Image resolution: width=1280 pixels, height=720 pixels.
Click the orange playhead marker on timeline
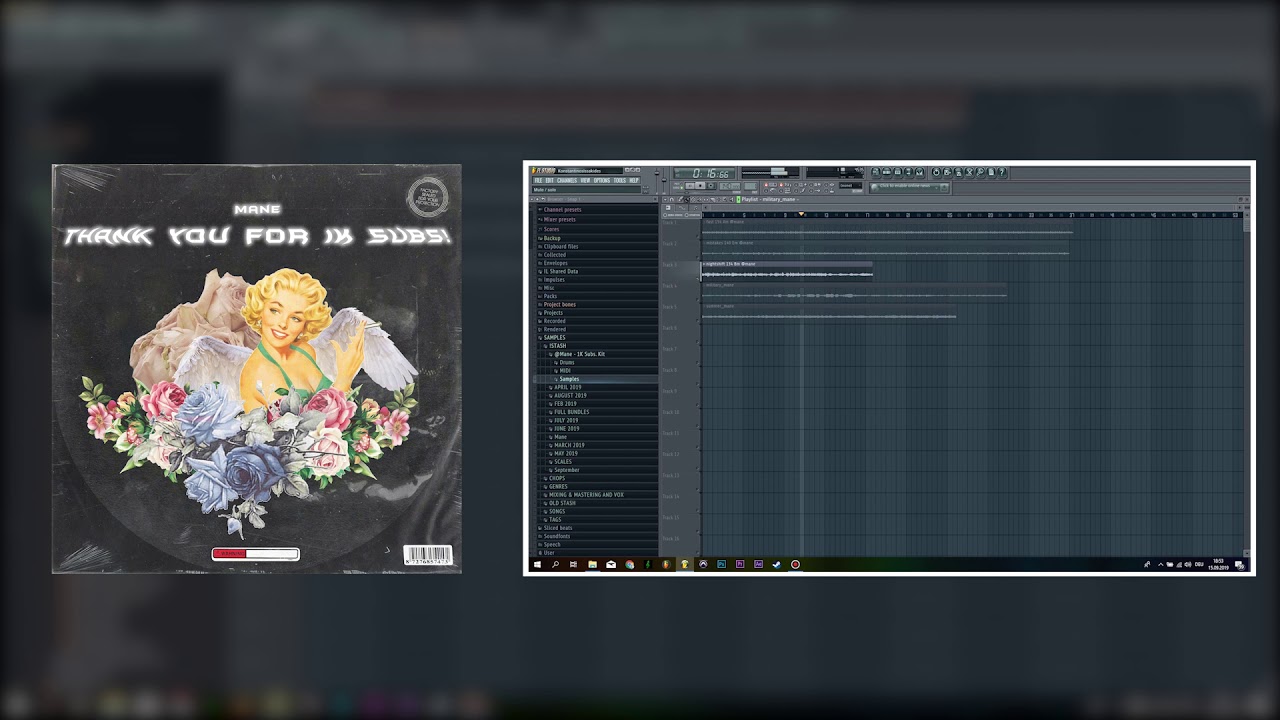(801, 214)
